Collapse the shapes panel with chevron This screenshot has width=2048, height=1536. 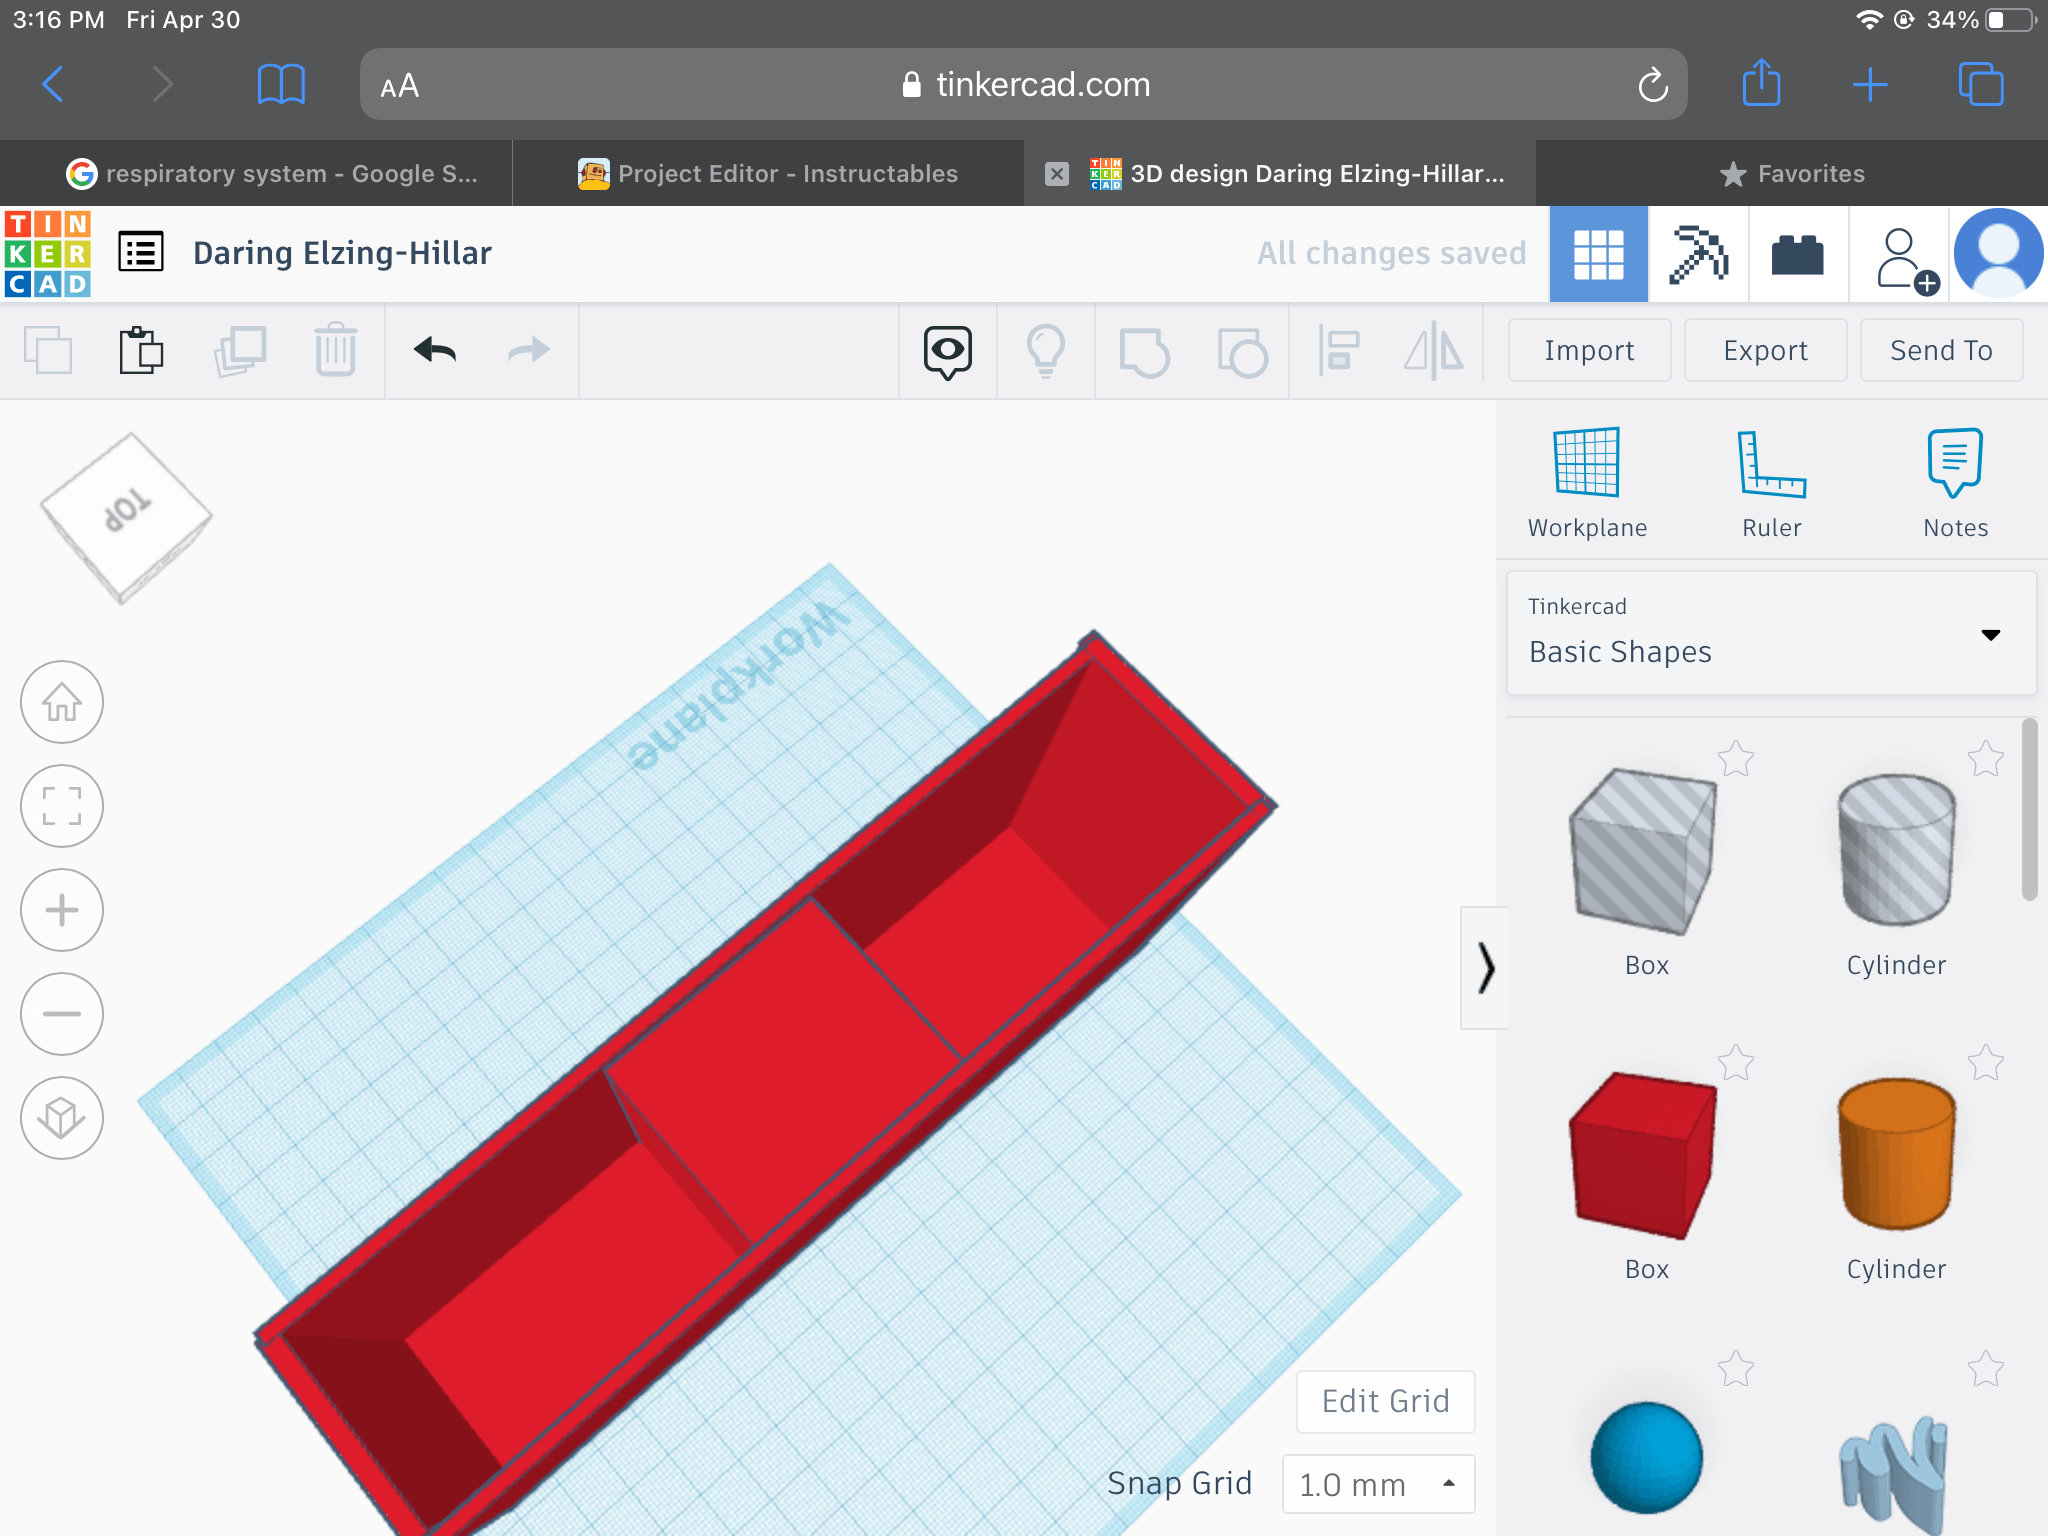coord(1485,968)
